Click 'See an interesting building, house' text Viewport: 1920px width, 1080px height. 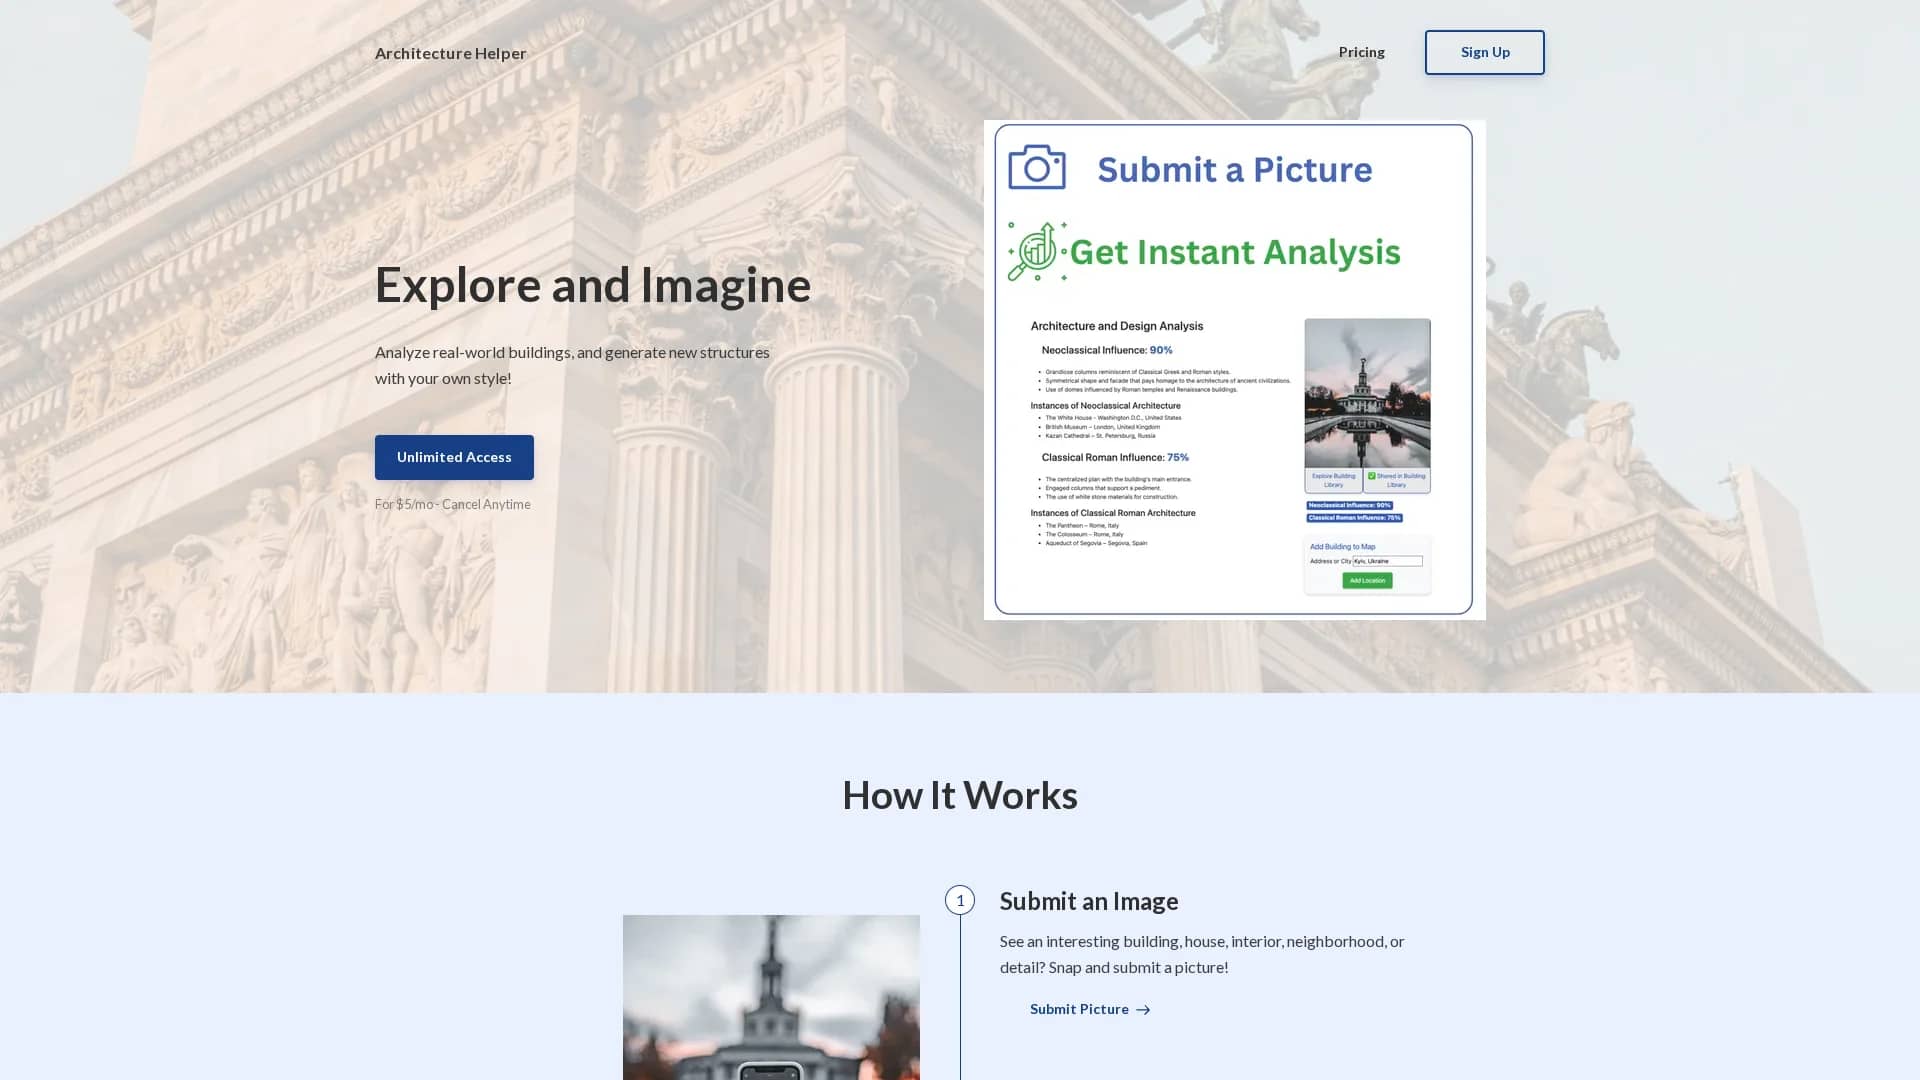tap(1202, 954)
